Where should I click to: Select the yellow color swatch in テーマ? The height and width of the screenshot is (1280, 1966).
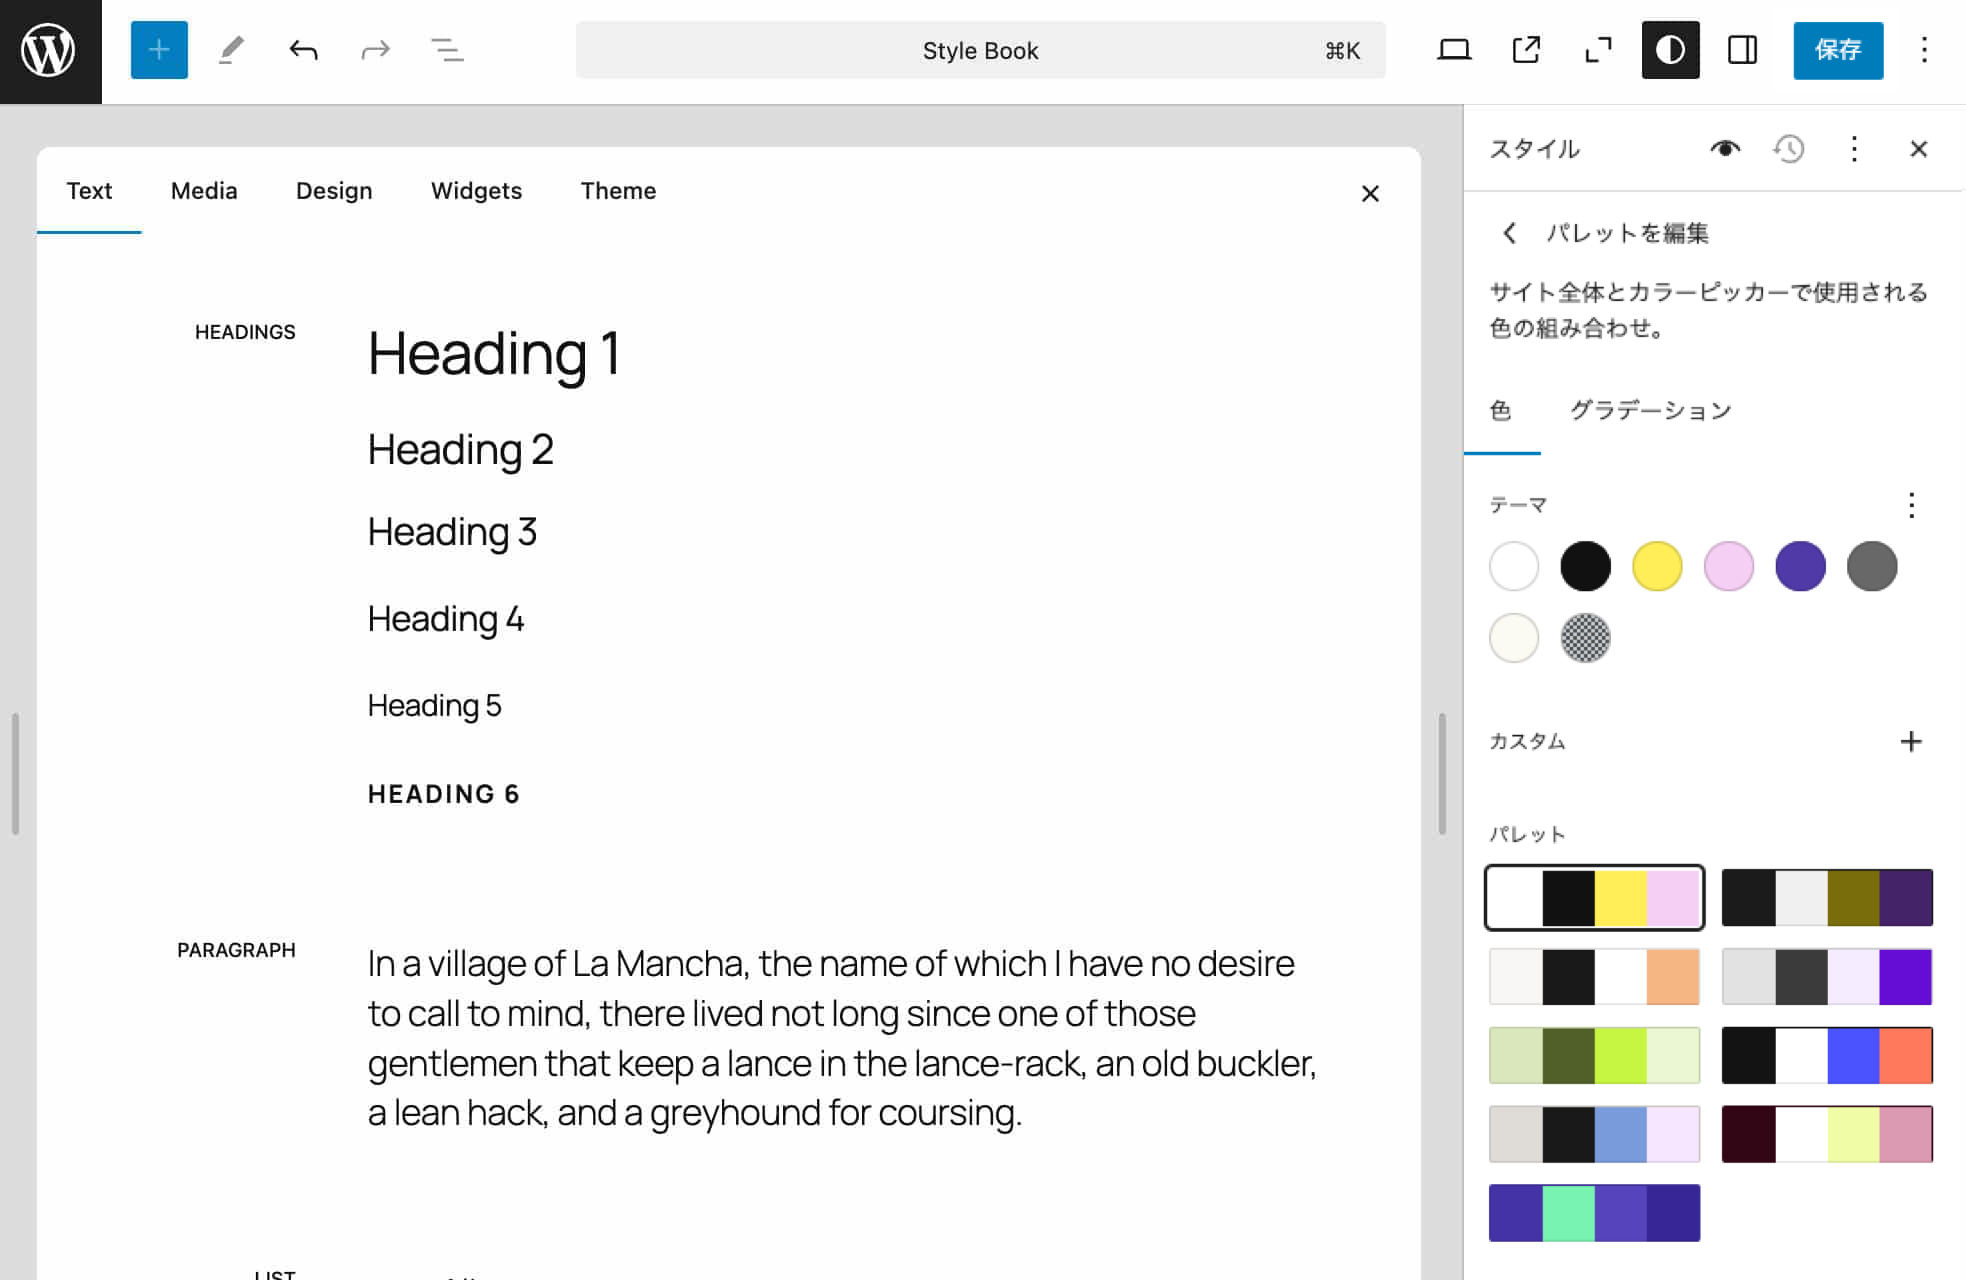coord(1656,565)
